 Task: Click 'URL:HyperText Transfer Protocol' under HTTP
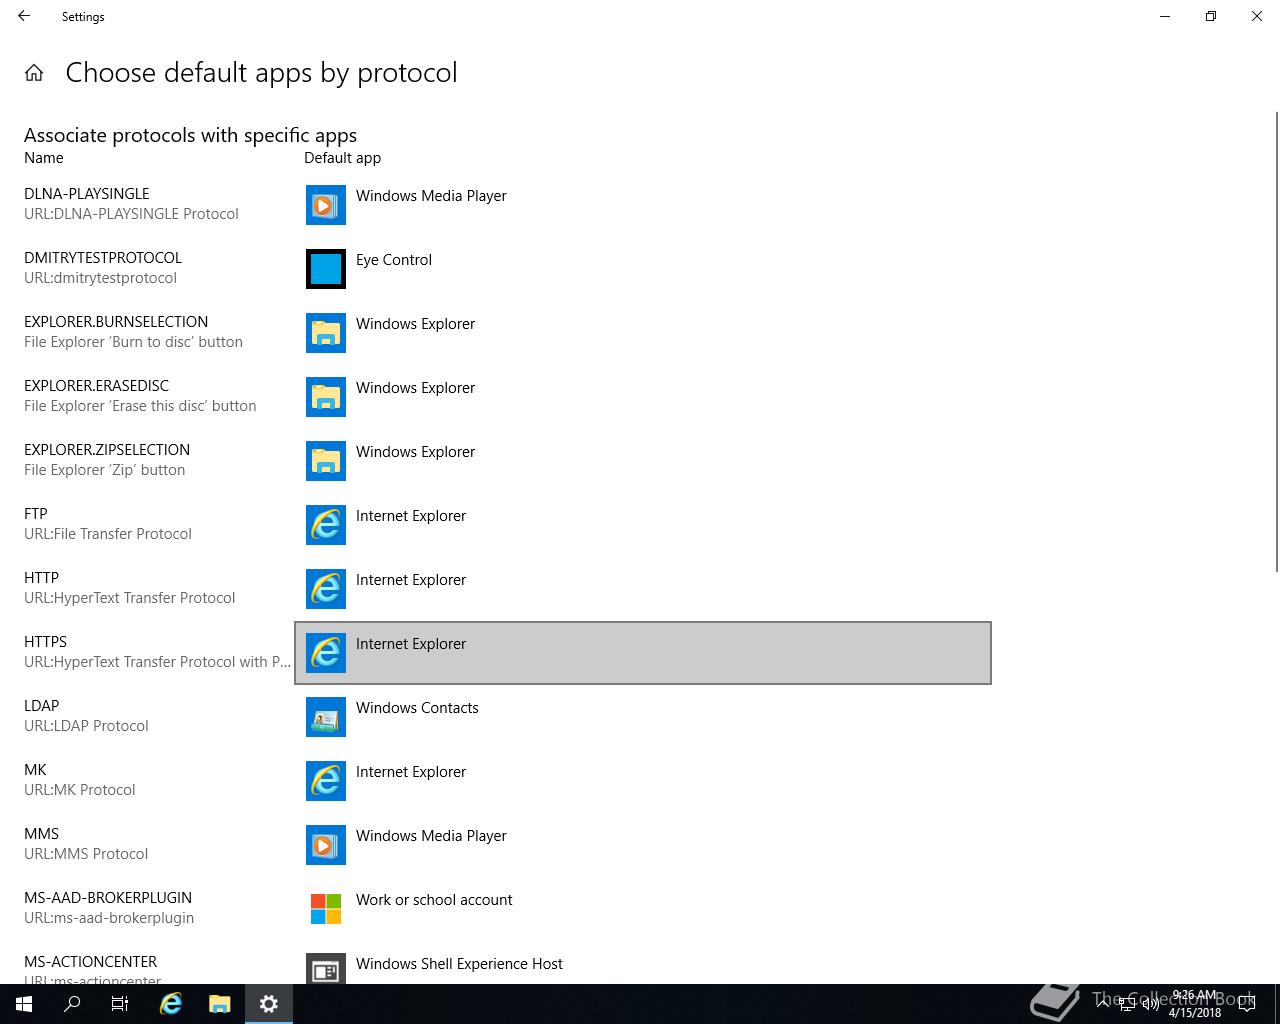130,598
